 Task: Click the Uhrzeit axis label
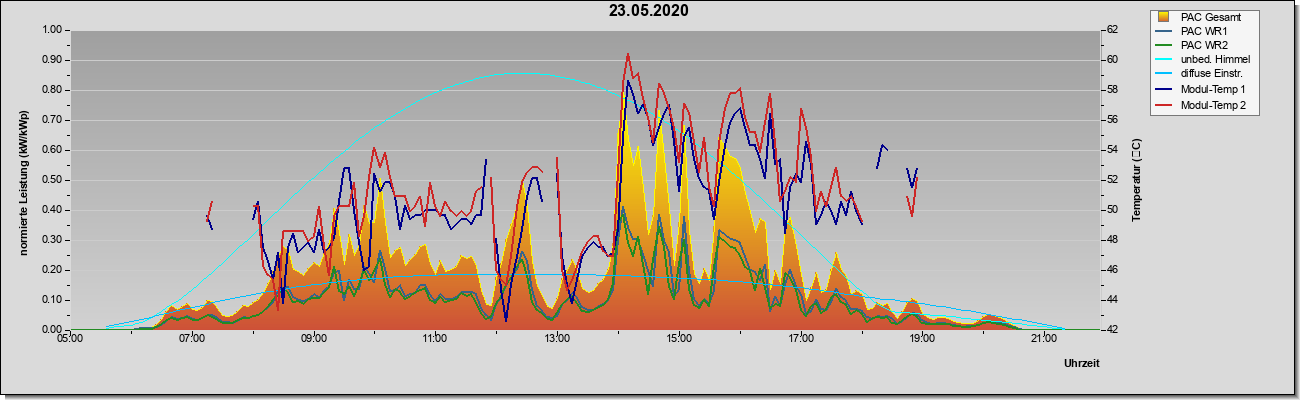point(1082,364)
